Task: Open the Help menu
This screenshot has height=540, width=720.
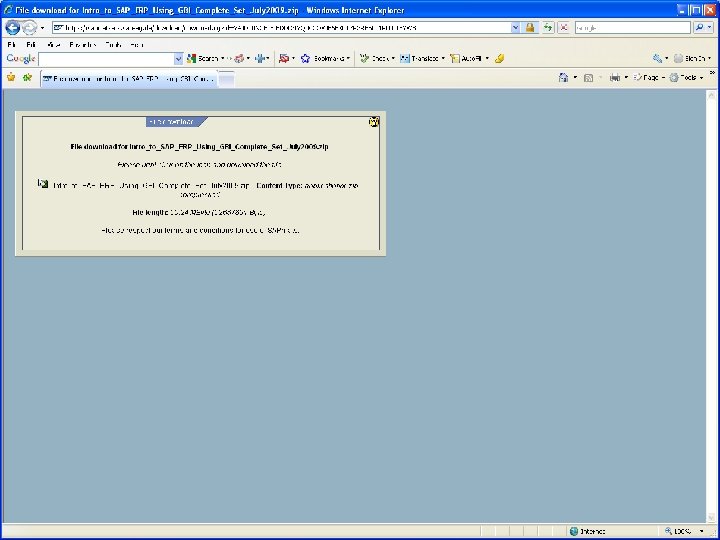Action: pyautogui.click(x=137, y=45)
